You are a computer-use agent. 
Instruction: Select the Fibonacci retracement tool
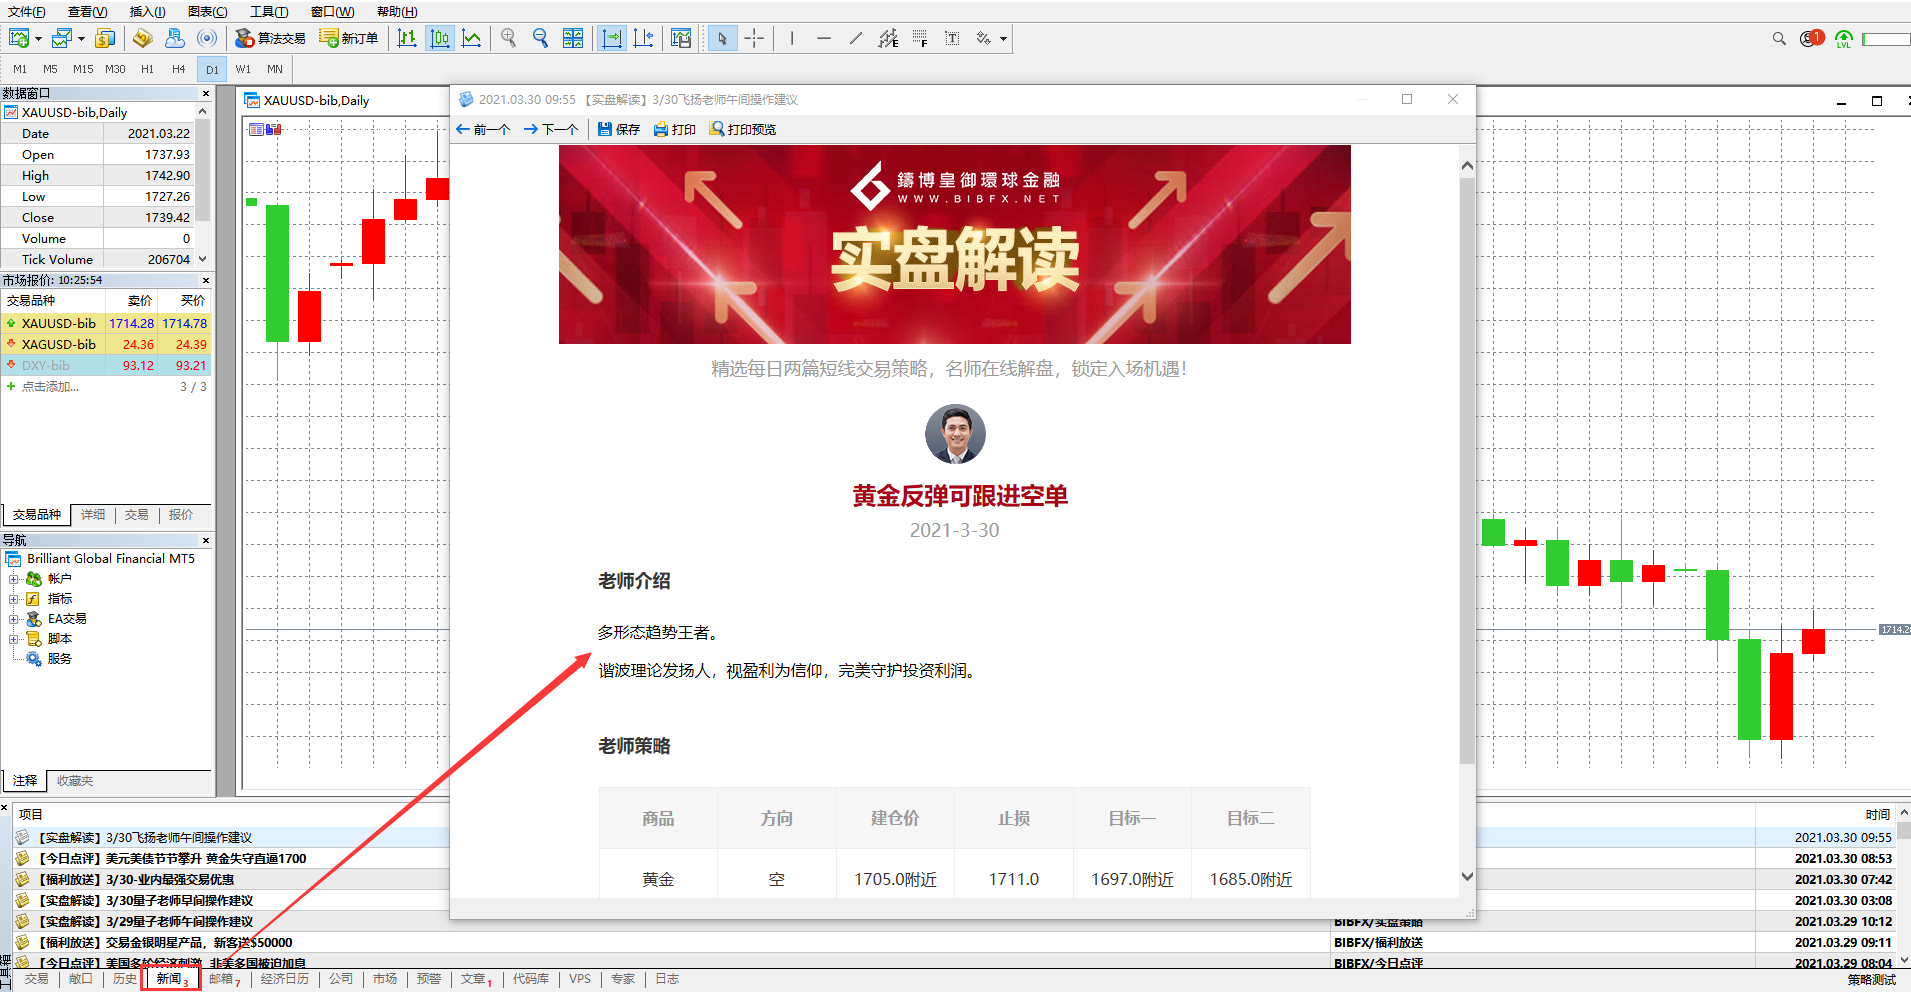pyautogui.click(x=920, y=38)
